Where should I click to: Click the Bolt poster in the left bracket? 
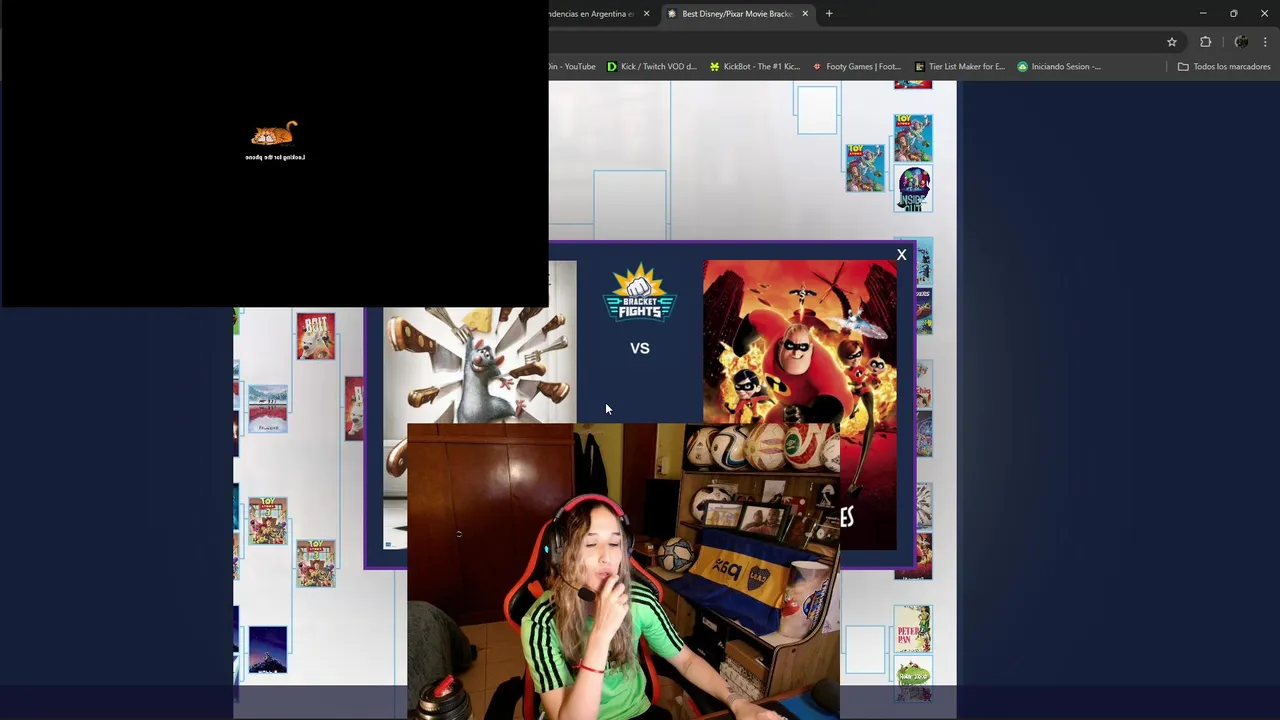[x=316, y=336]
